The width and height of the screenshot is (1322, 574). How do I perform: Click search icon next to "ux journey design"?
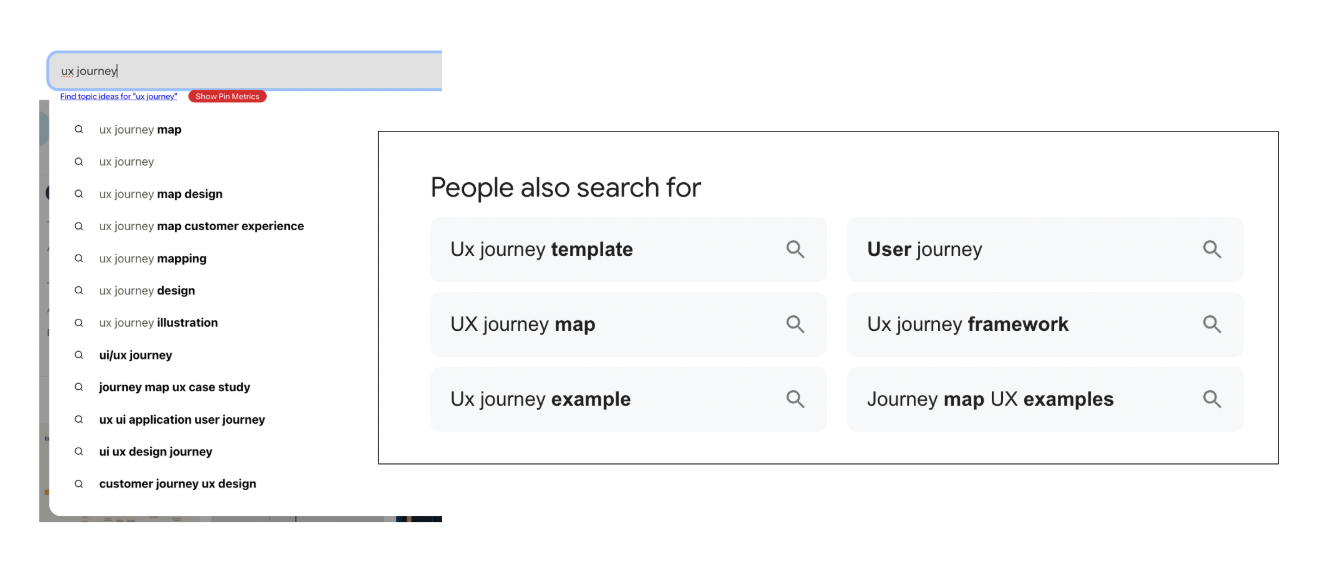point(79,291)
